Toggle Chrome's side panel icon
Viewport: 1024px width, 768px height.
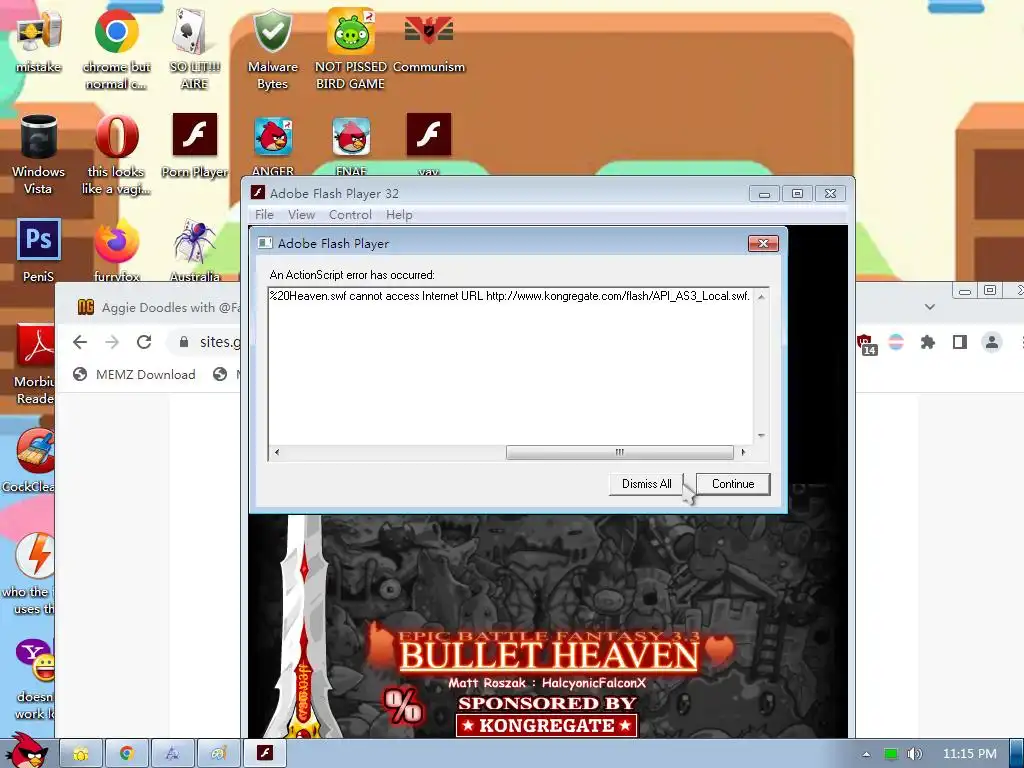click(x=959, y=342)
